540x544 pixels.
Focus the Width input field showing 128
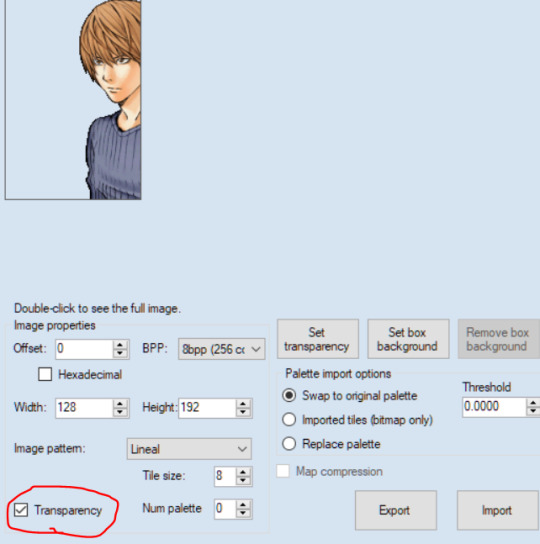pyautogui.click(x=84, y=408)
